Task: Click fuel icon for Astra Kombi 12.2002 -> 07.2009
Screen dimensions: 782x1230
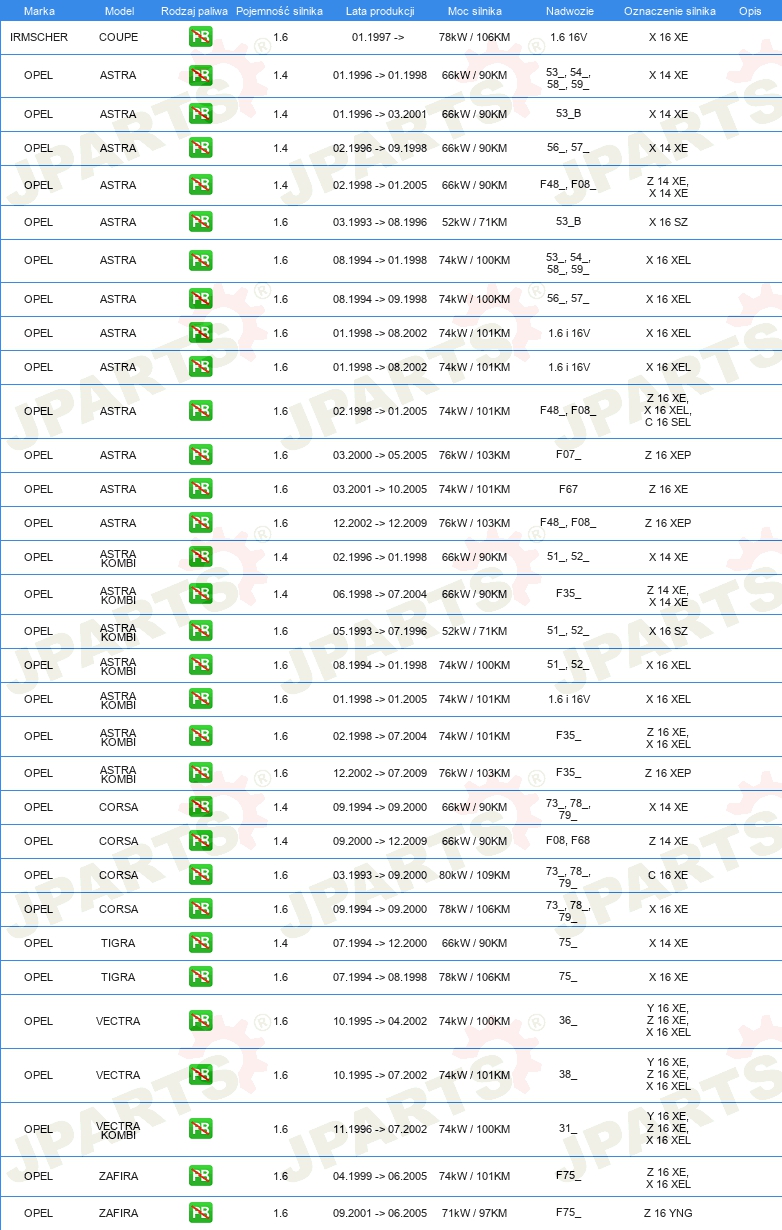Action: (x=200, y=773)
